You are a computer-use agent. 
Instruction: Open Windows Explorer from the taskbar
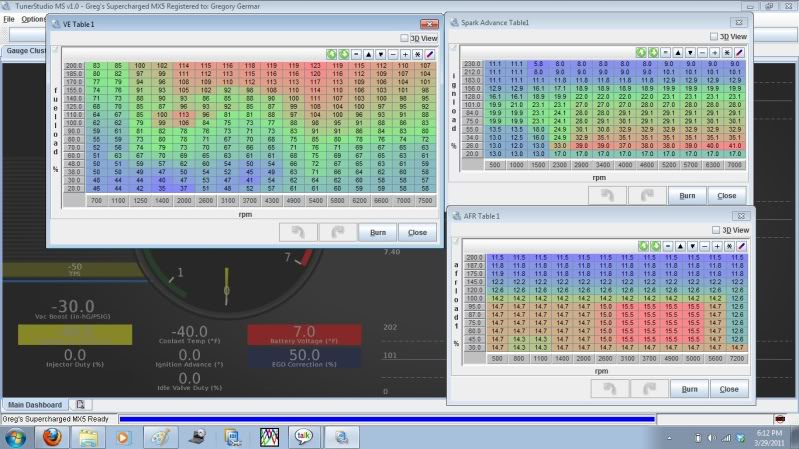tap(88, 437)
